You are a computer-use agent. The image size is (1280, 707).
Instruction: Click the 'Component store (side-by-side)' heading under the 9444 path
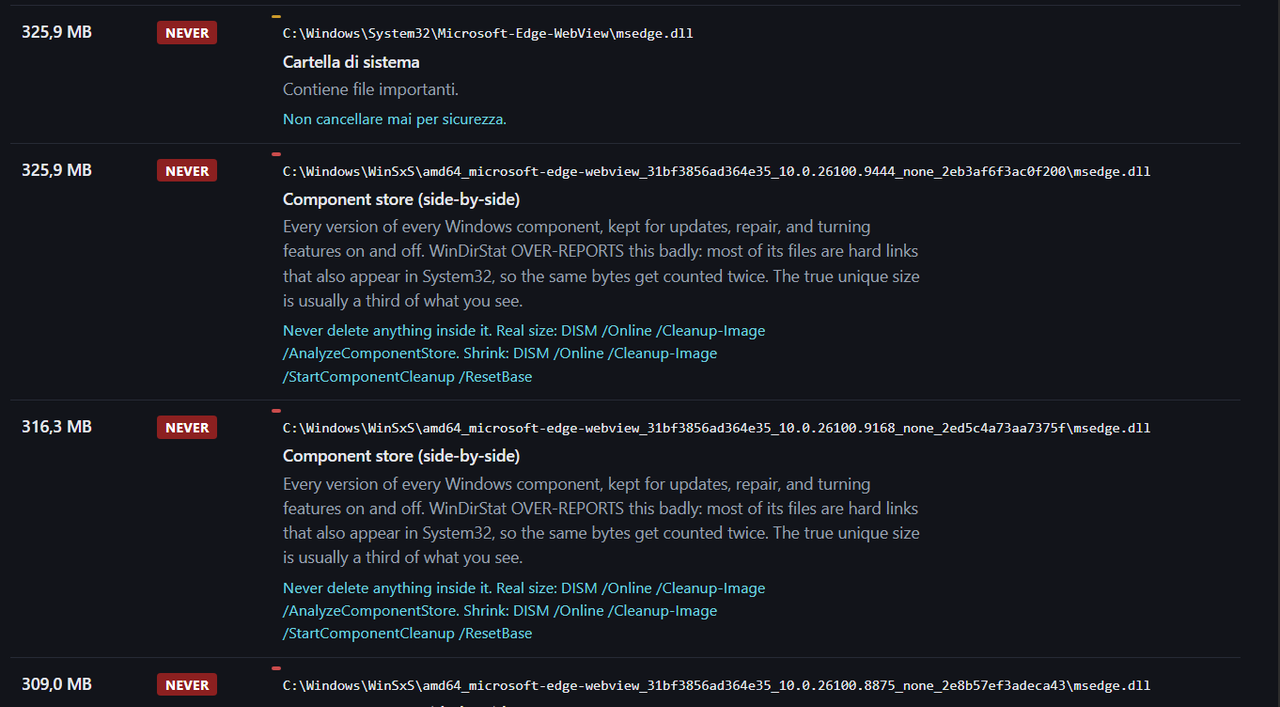[x=401, y=199]
